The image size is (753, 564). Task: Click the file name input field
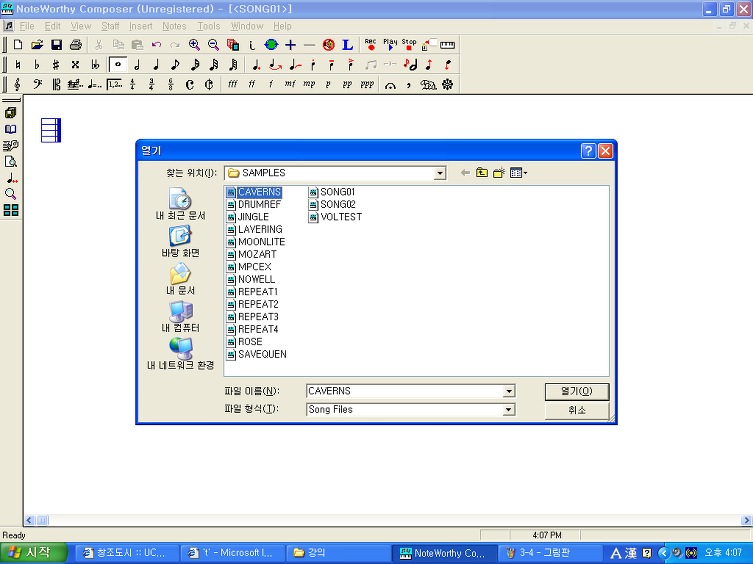pos(405,391)
